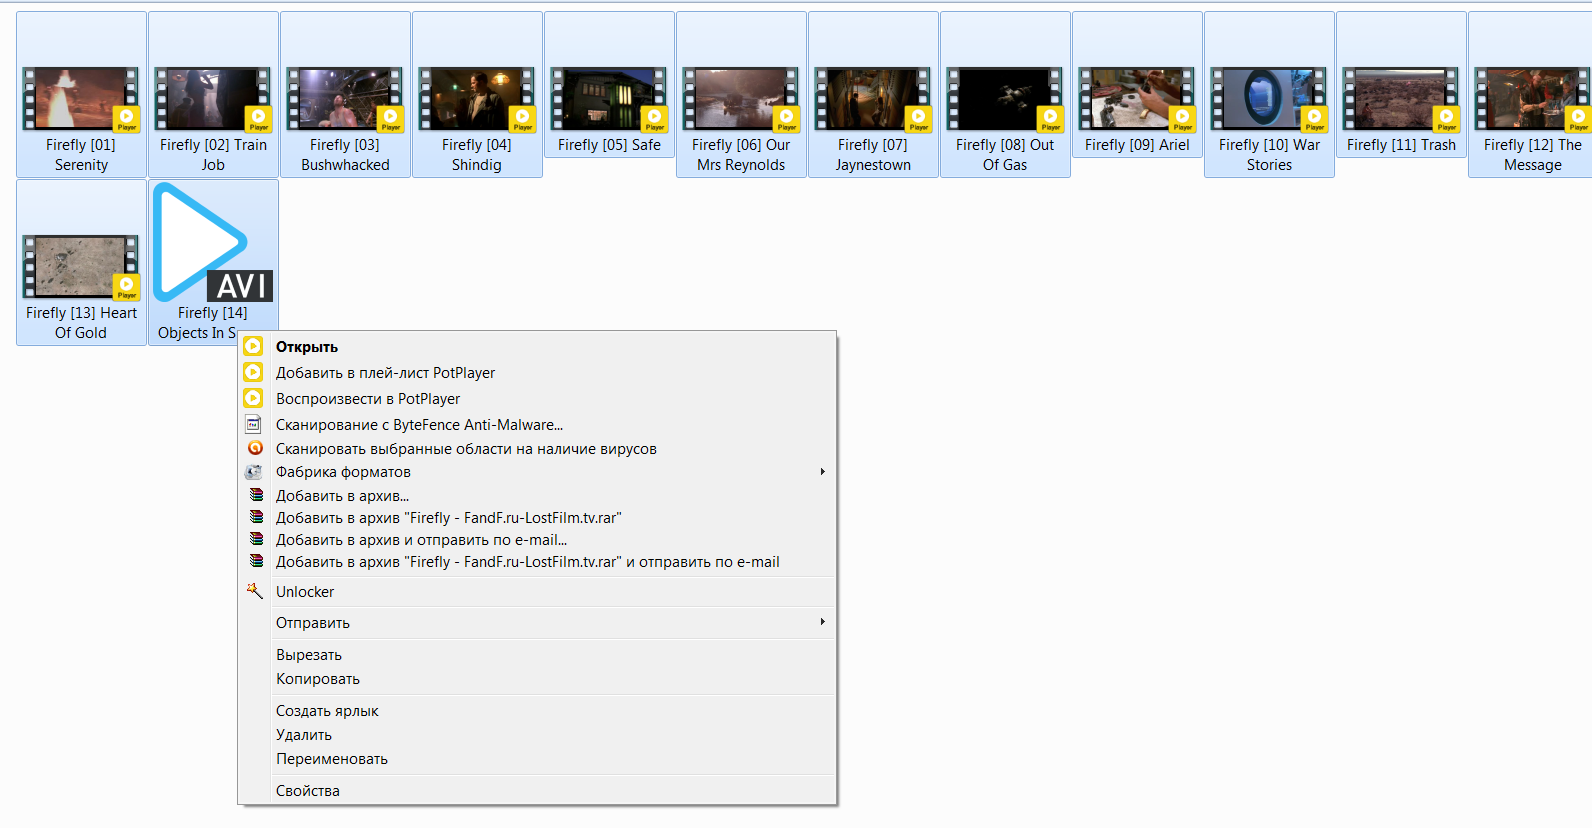This screenshot has width=1592, height=828.
Task: Expand the Отправить submenu arrow
Action: (x=822, y=622)
